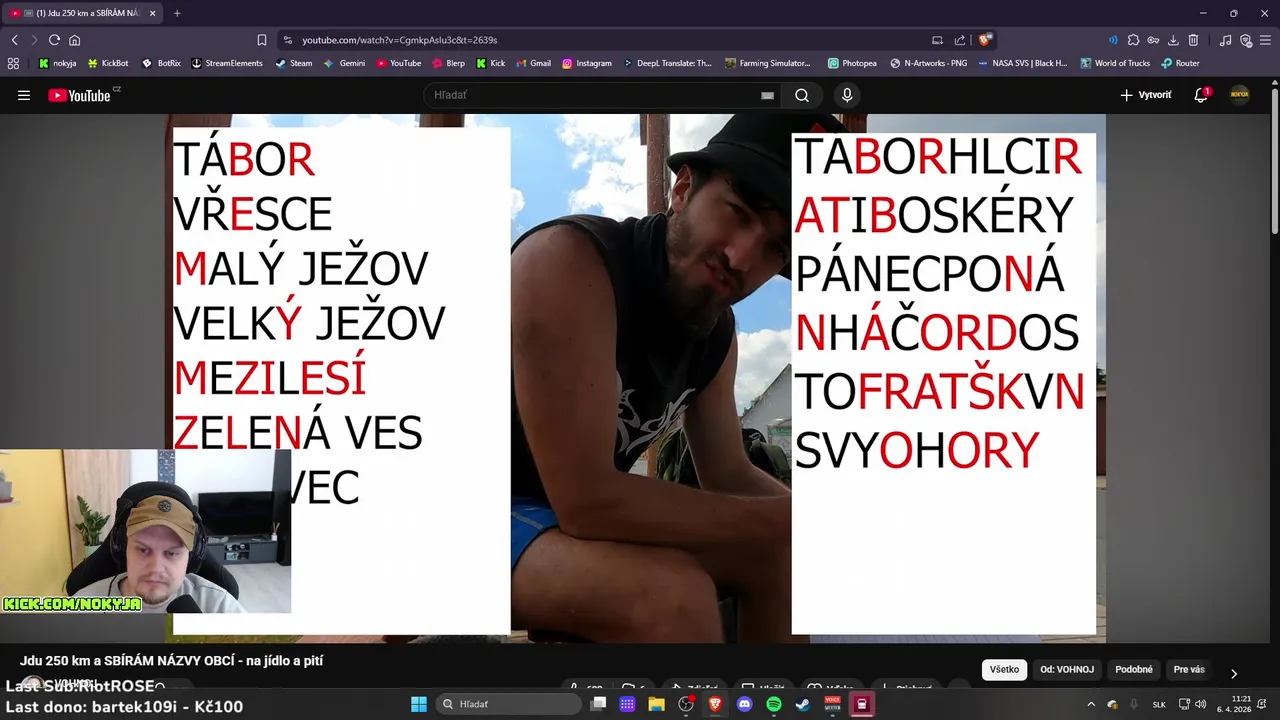
Task: Select the Pre vás filter chip
Action: click(1189, 670)
